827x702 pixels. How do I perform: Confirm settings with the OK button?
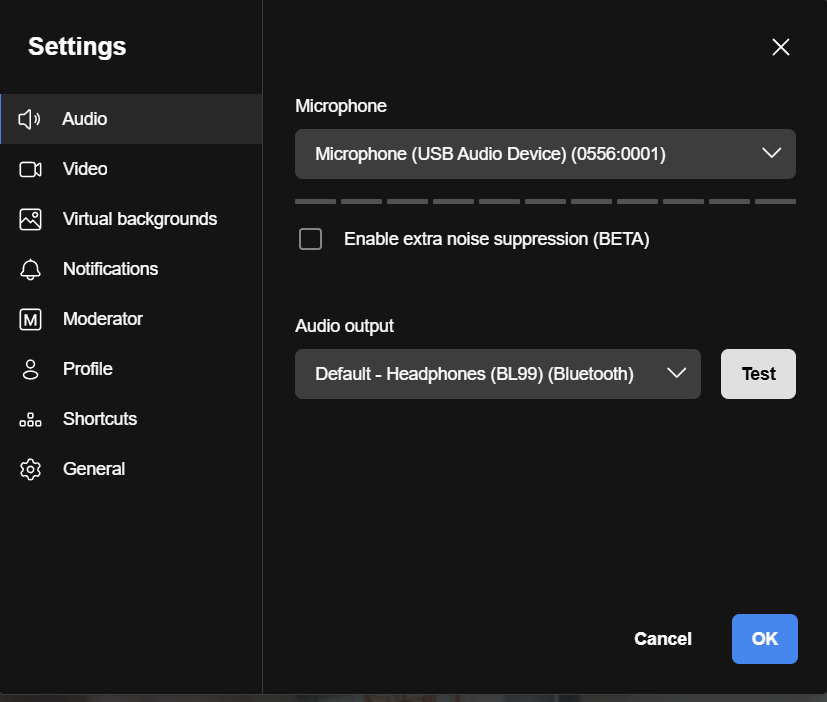764,639
